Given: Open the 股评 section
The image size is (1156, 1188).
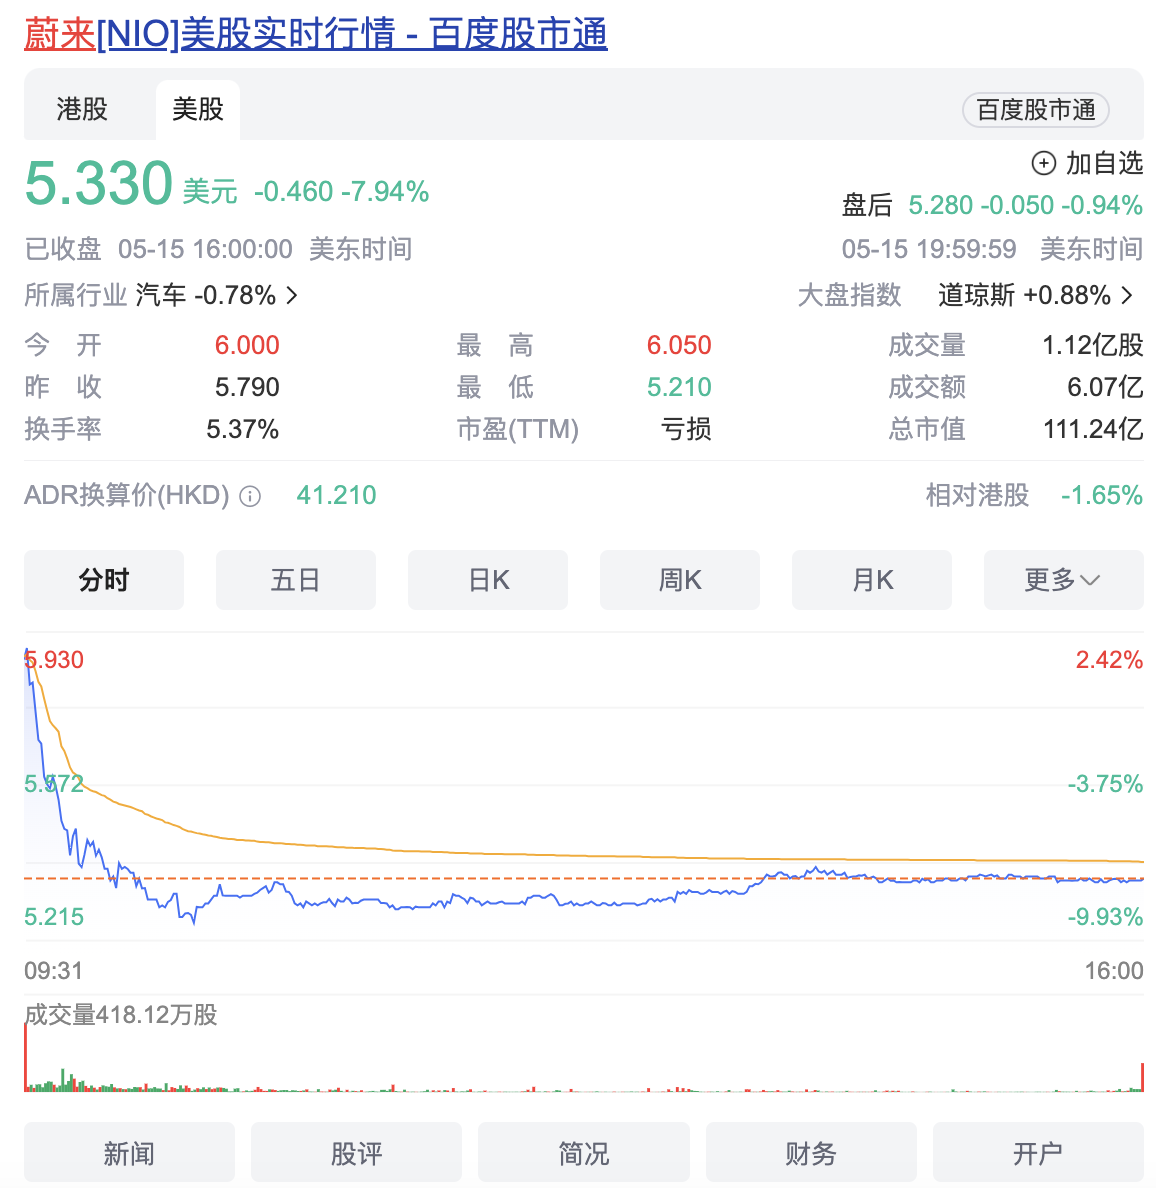Looking at the screenshot, I should 356,1152.
